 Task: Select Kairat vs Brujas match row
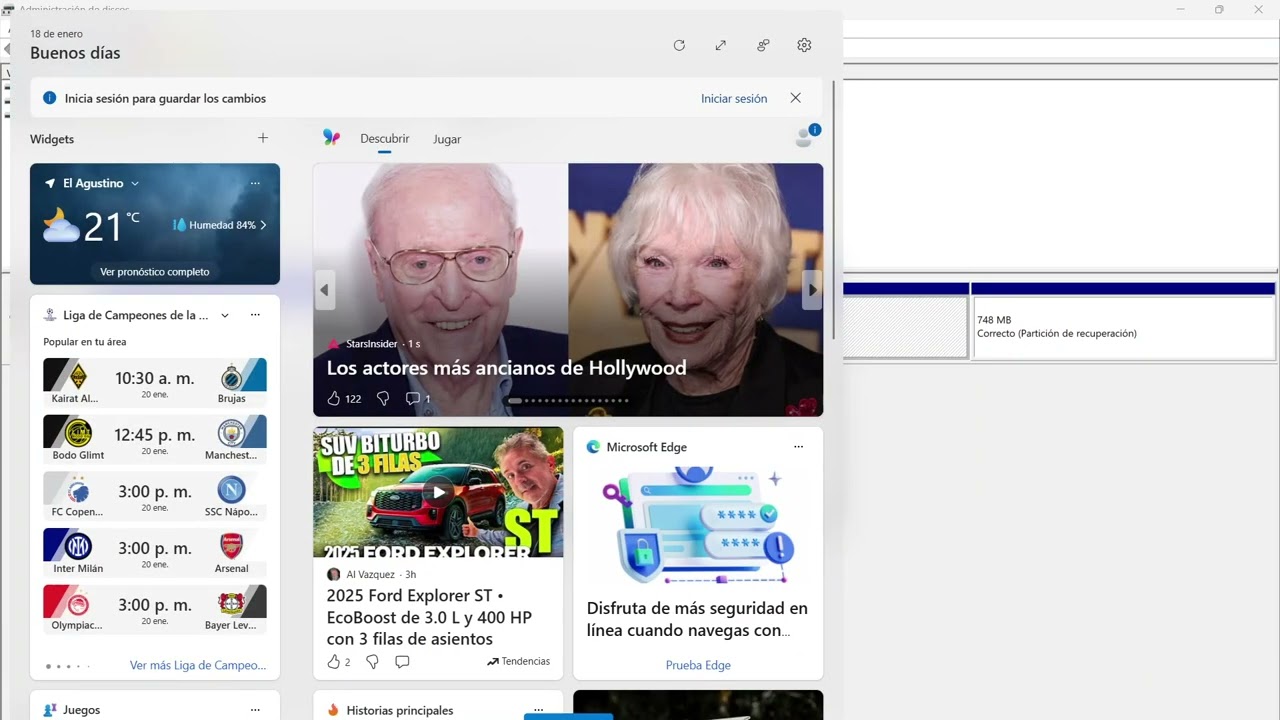(155, 382)
